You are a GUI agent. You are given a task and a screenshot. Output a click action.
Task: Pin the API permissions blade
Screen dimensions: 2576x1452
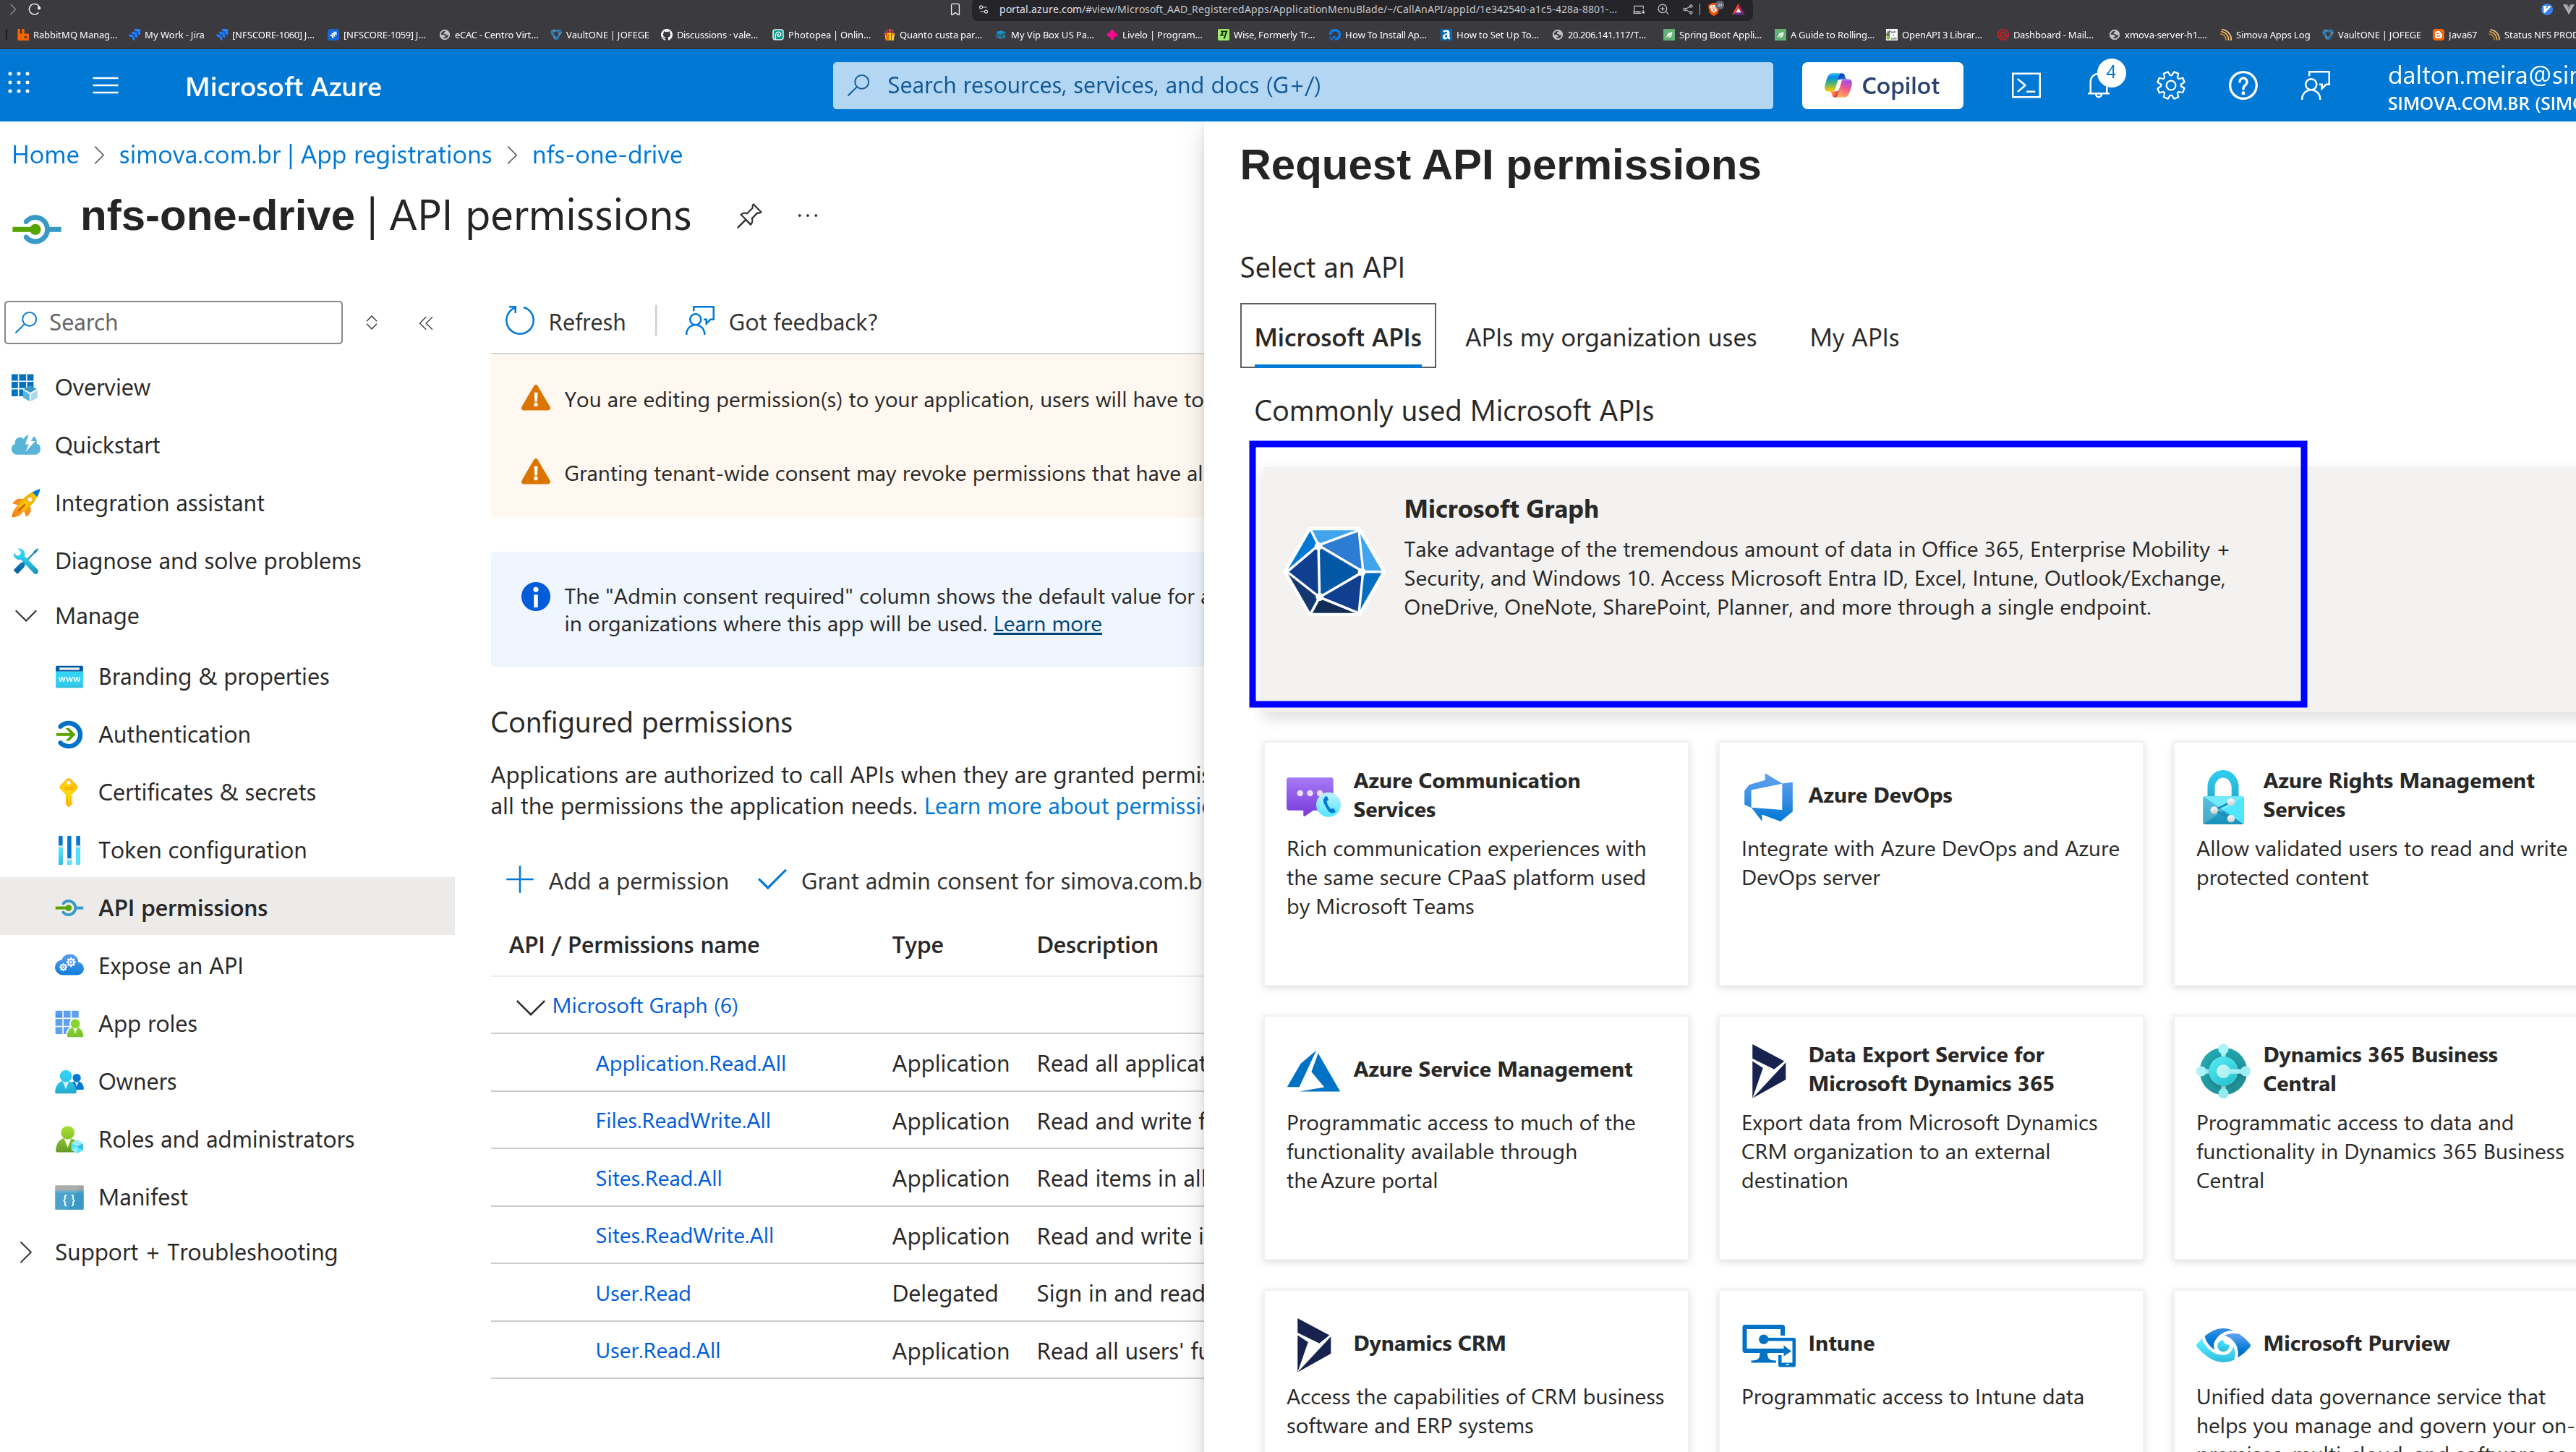(749, 216)
